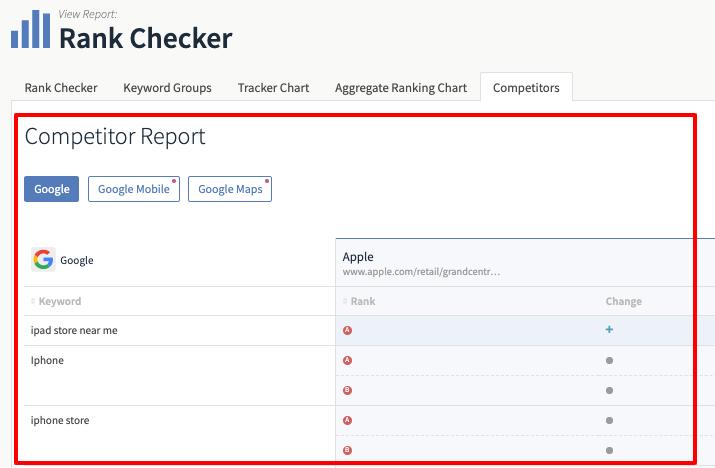The width and height of the screenshot is (715, 468).
Task: Click the B marker's change dot for iphone store
Action: pyautogui.click(x=609, y=451)
